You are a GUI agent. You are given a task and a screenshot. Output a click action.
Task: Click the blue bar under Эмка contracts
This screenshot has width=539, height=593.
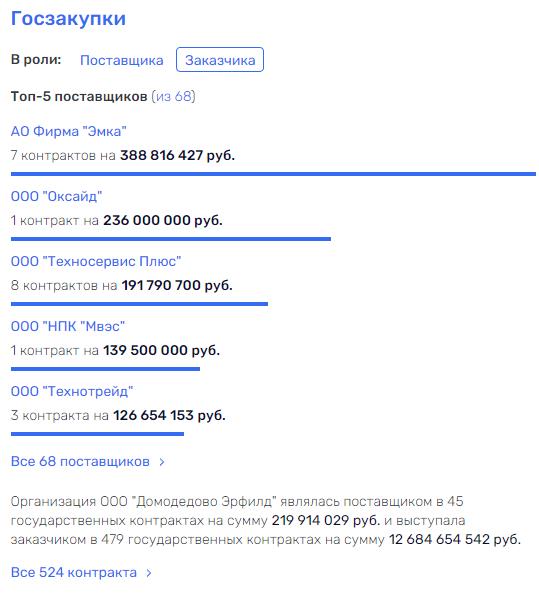[273, 174]
